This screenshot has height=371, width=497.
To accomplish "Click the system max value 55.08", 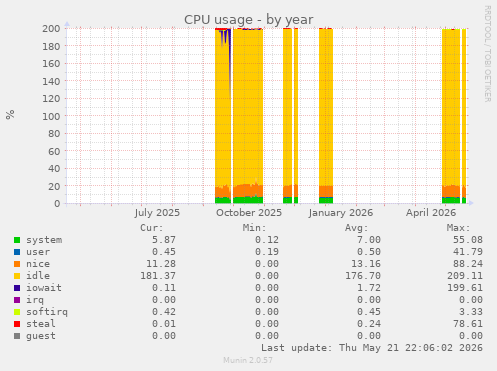I will pyautogui.click(x=468, y=240).
